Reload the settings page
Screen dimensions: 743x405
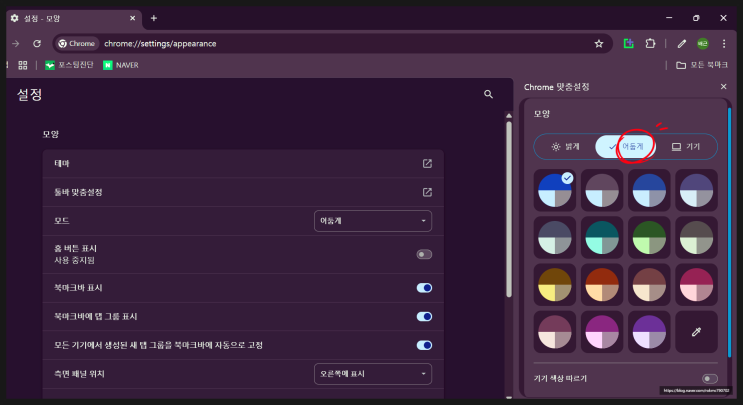click(x=37, y=44)
